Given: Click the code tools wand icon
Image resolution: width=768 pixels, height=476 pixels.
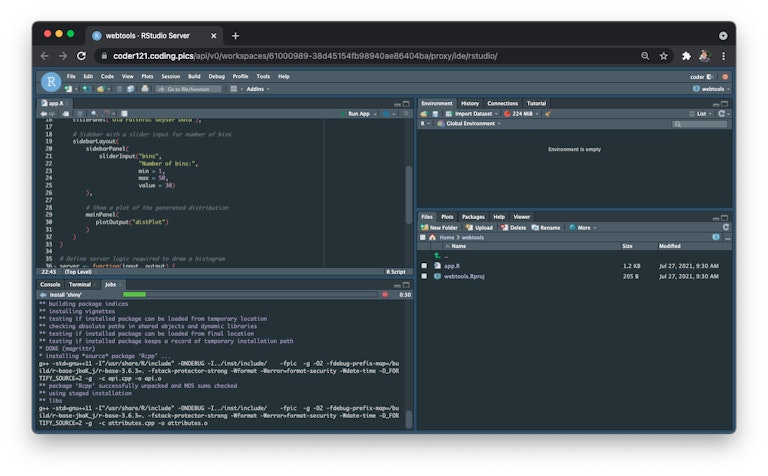Looking at the screenshot, I should (x=107, y=114).
